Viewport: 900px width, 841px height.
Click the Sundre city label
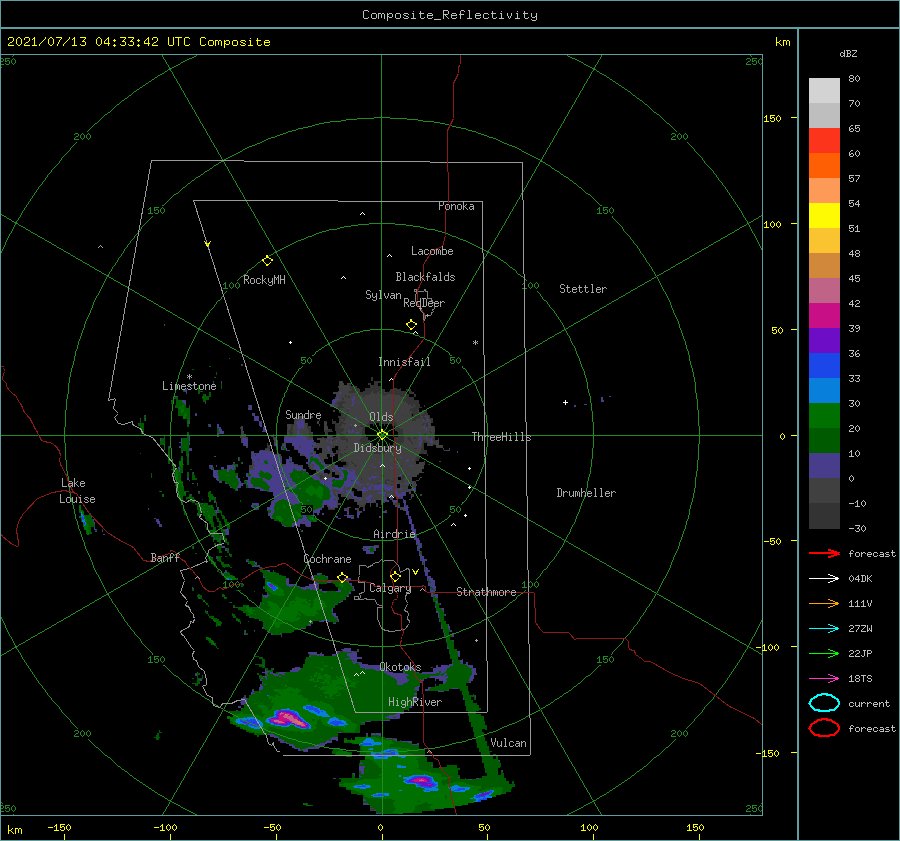coord(303,414)
